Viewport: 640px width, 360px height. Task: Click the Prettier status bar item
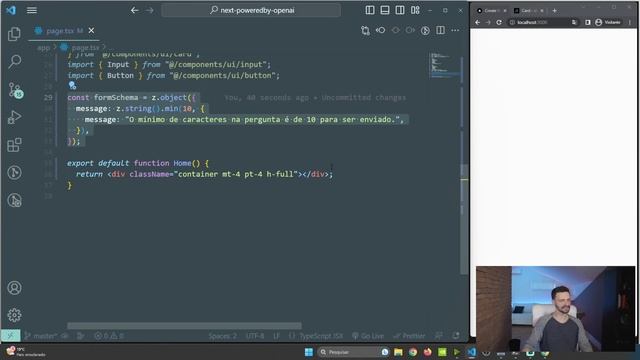(409, 336)
